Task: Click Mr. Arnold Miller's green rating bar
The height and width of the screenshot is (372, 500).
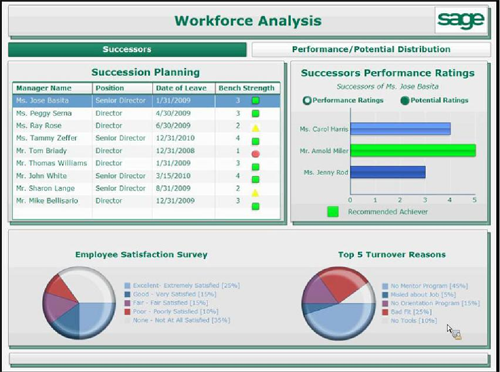Action: click(413, 151)
